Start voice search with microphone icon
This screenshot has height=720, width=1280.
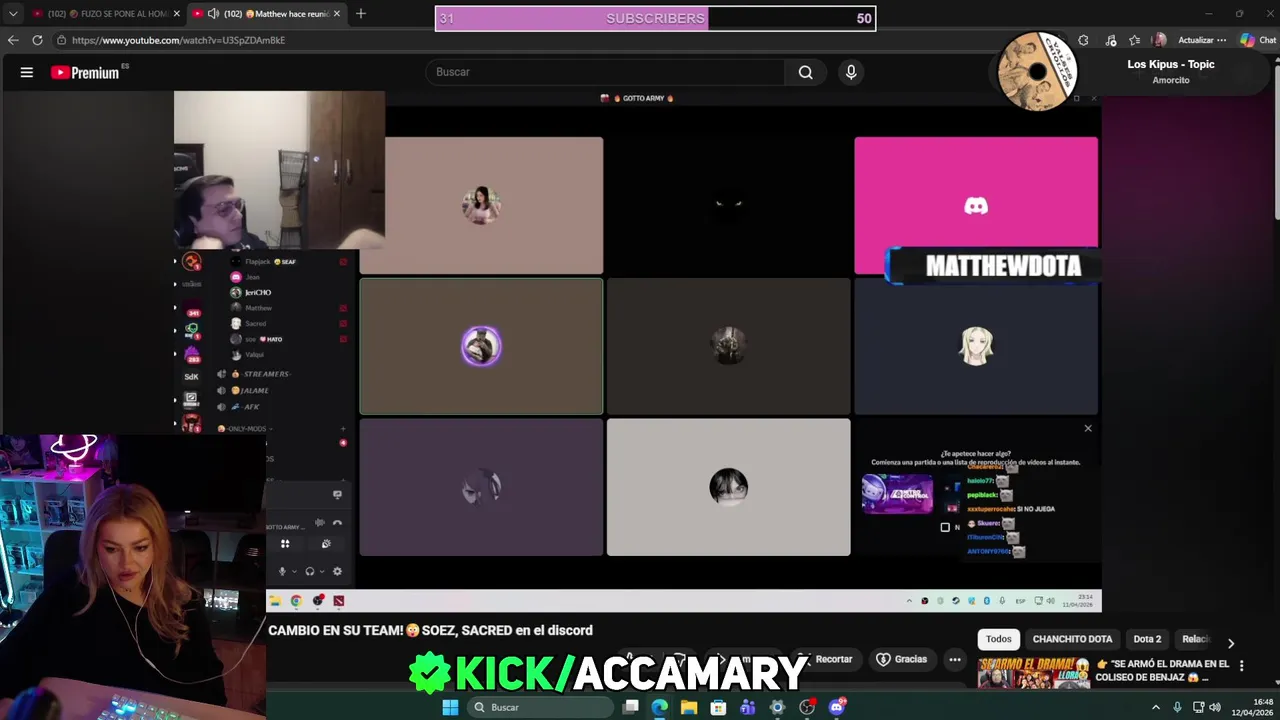(x=851, y=72)
